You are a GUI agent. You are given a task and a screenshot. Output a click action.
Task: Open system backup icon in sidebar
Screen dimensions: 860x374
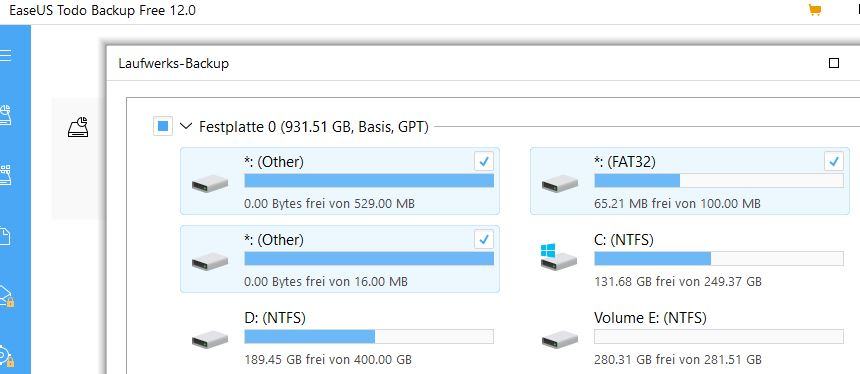click(x=5, y=174)
